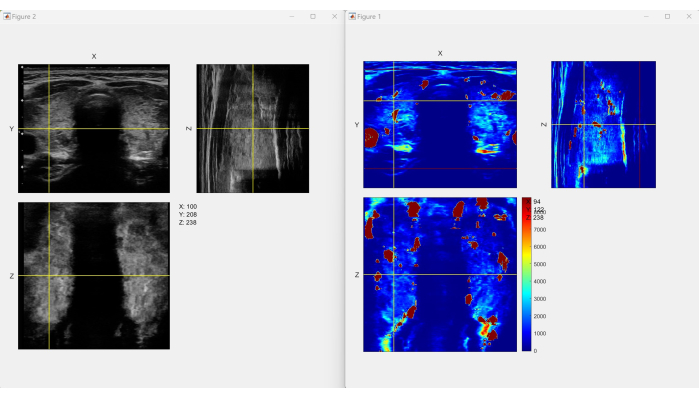Click the colormap XY slice in Figure 1
The image size is (699, 398).
coord(440,124)
